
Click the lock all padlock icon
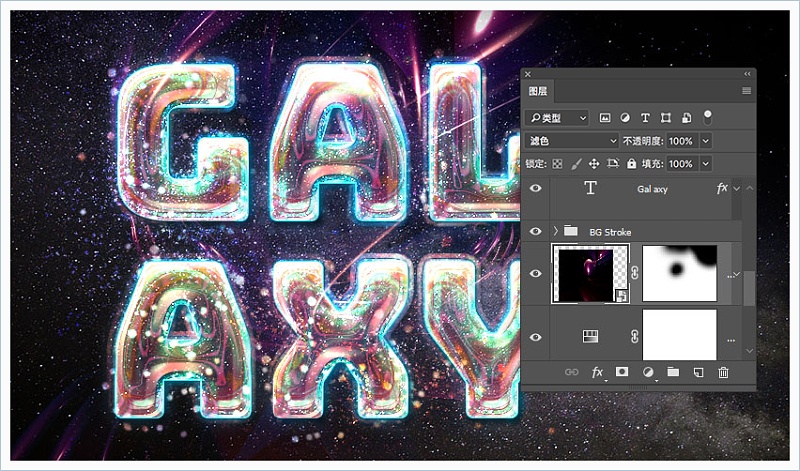click(x=631, y=163)
